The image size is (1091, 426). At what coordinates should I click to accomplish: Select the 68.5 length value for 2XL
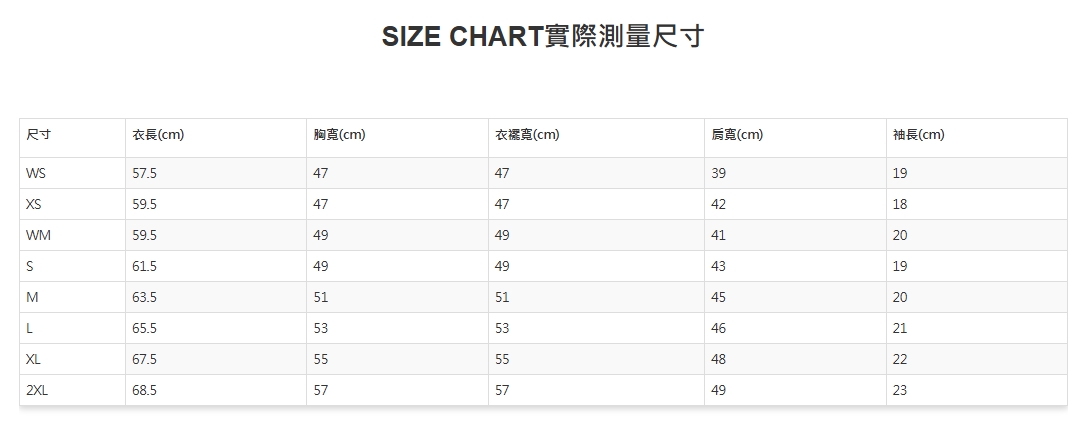point(144,391)
